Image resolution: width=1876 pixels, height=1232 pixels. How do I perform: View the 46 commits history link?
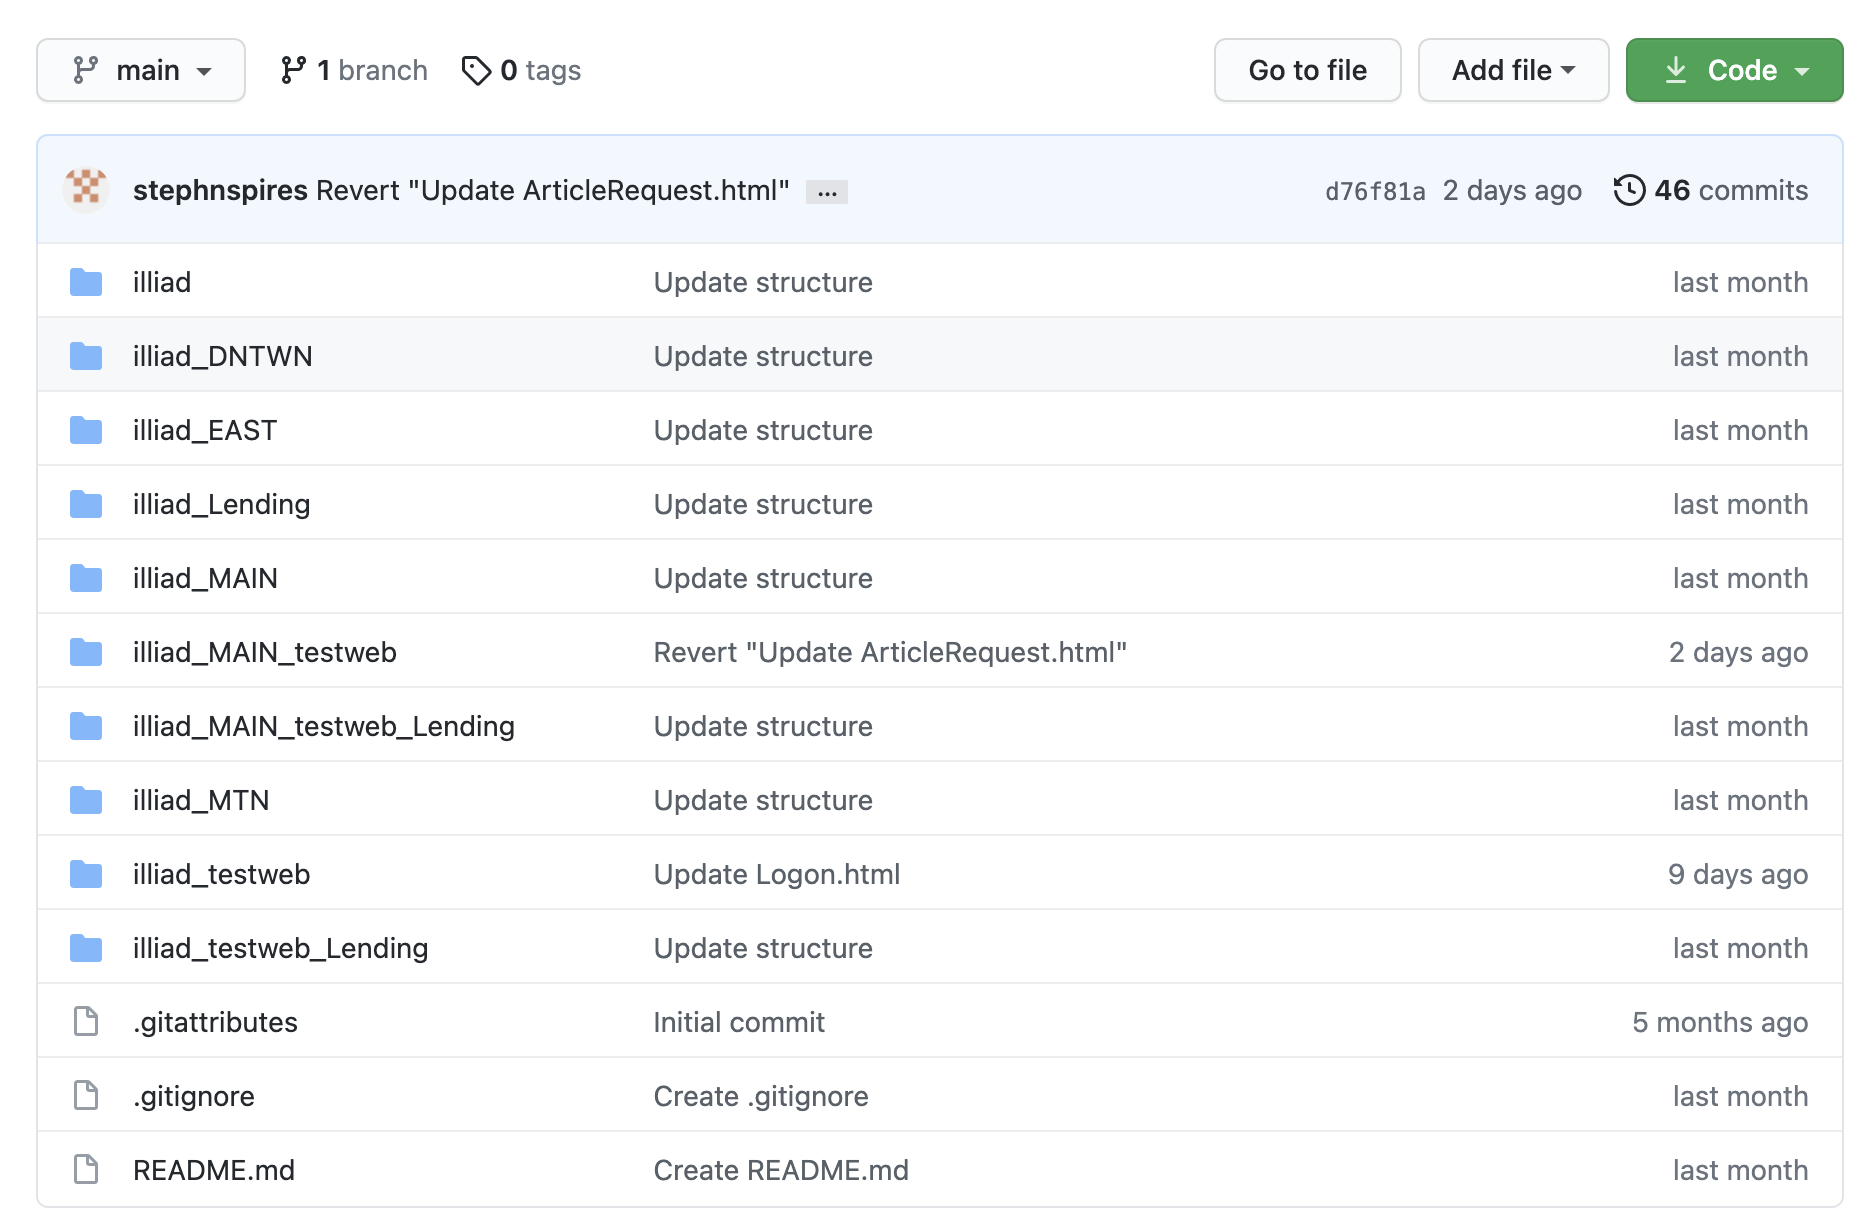tap(1730, 190)
